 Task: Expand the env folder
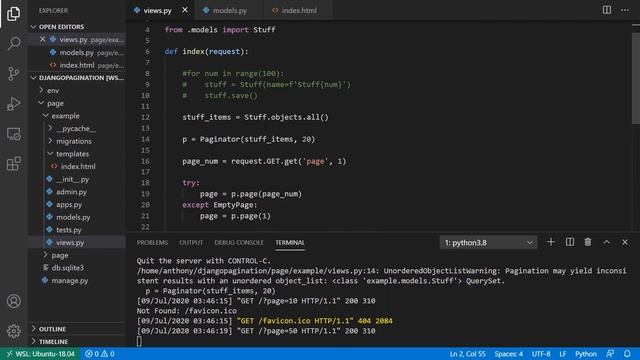coord(41,90)
